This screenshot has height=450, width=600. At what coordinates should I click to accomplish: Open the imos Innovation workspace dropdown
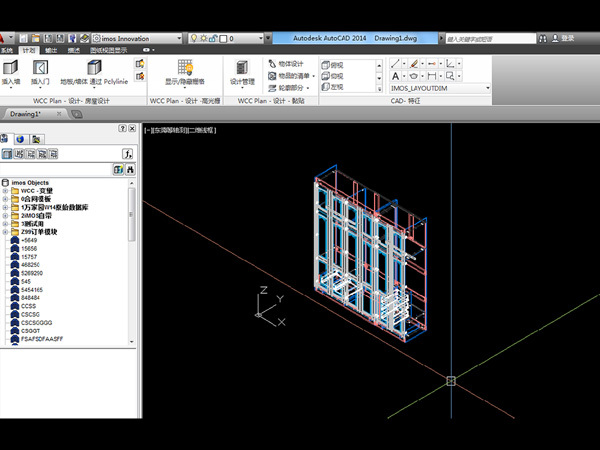tap(181, 38)
